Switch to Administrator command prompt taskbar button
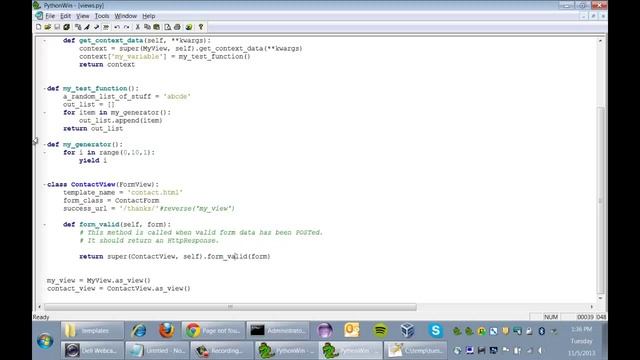 (x=278, y=330)
